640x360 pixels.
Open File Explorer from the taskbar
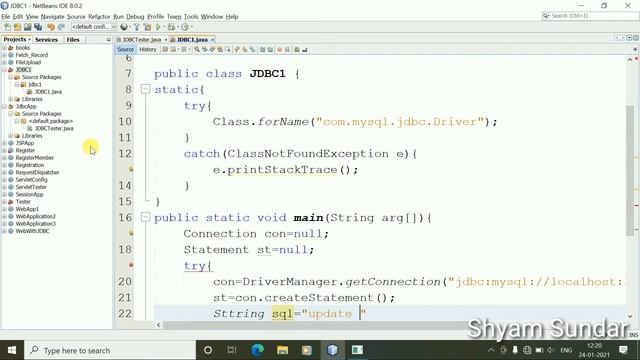[282, 350]
